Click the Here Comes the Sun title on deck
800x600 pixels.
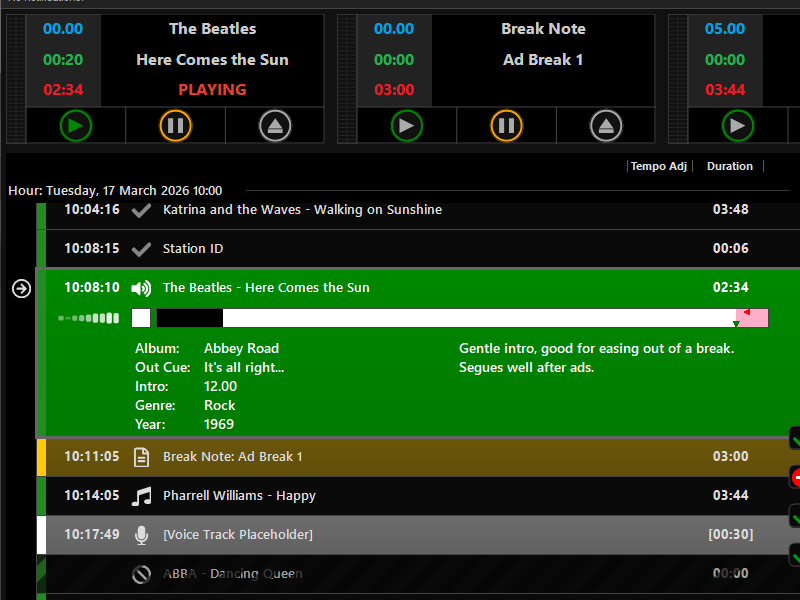212,60
